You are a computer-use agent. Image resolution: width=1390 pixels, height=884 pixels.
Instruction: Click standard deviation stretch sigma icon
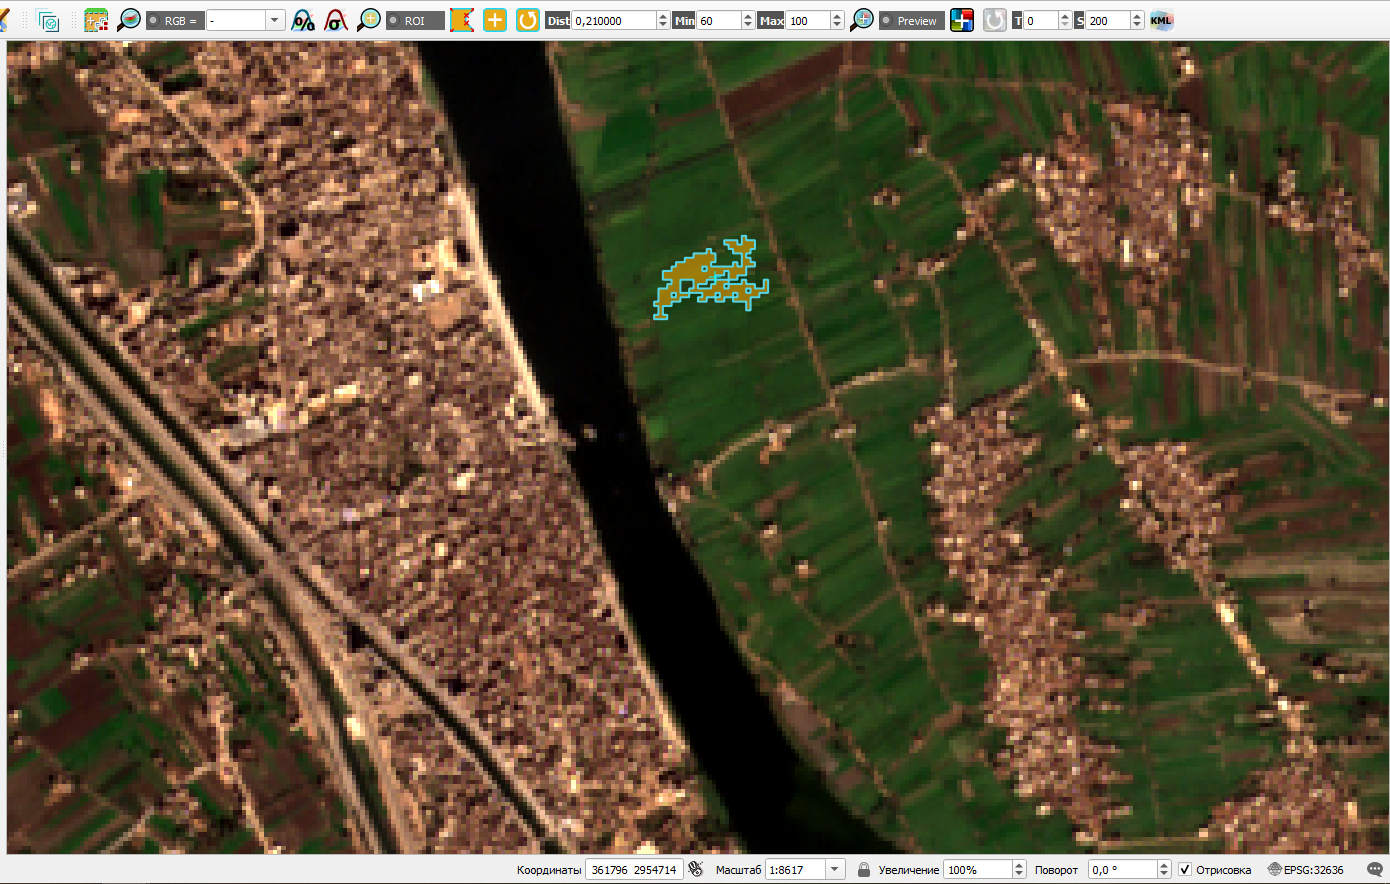336,20
